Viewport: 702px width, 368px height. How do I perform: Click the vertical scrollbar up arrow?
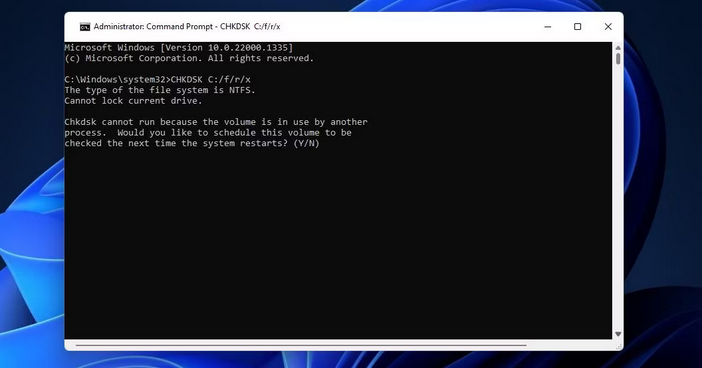(x=618, y=47)
